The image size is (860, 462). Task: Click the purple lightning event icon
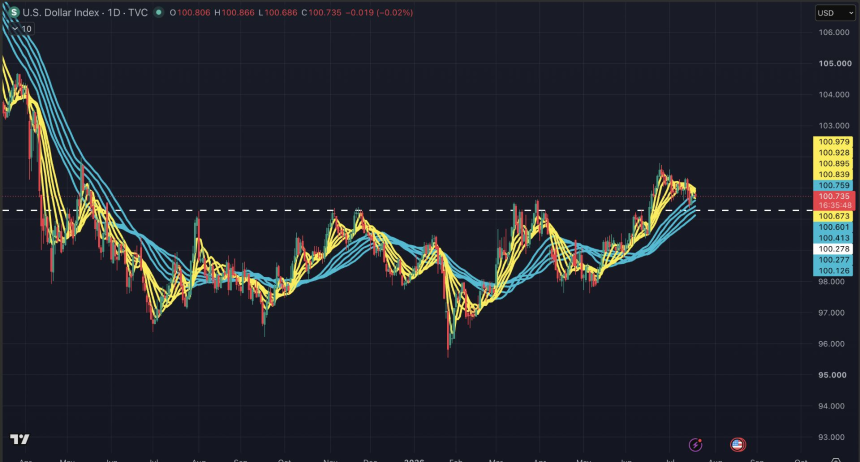tap(695, 444)
